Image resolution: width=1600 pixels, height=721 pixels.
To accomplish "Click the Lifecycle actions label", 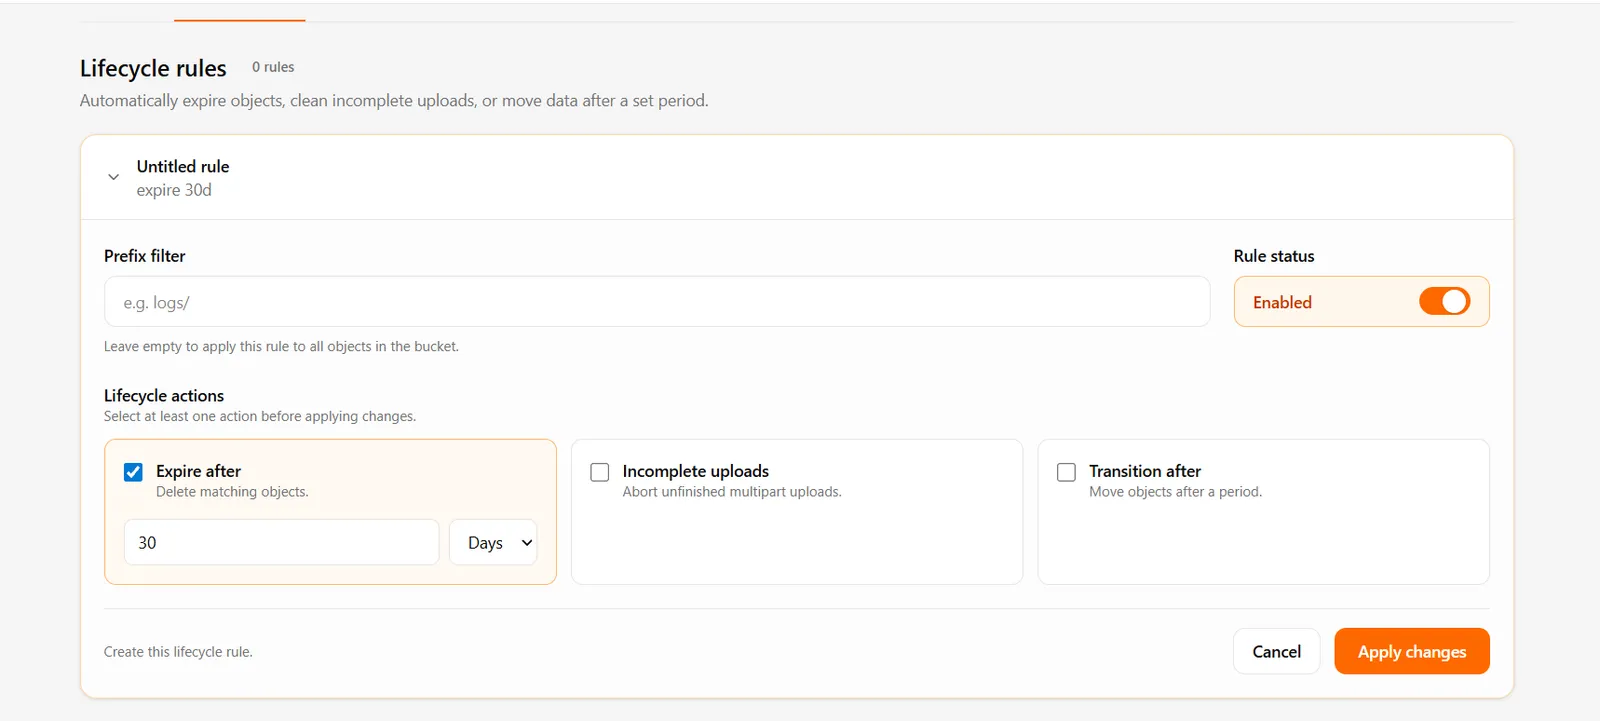I will [164, 395].
